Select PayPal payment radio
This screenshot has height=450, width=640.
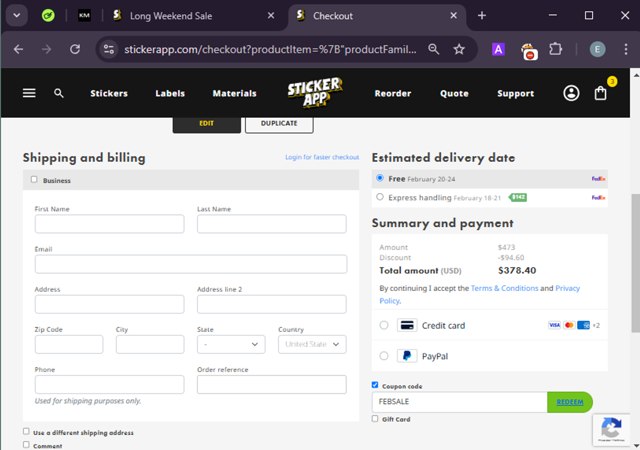point(384,356)
